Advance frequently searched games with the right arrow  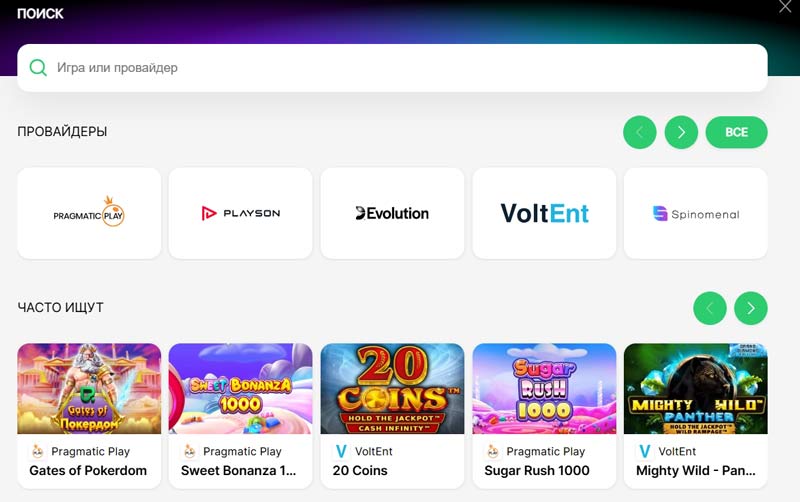(751, 308)
